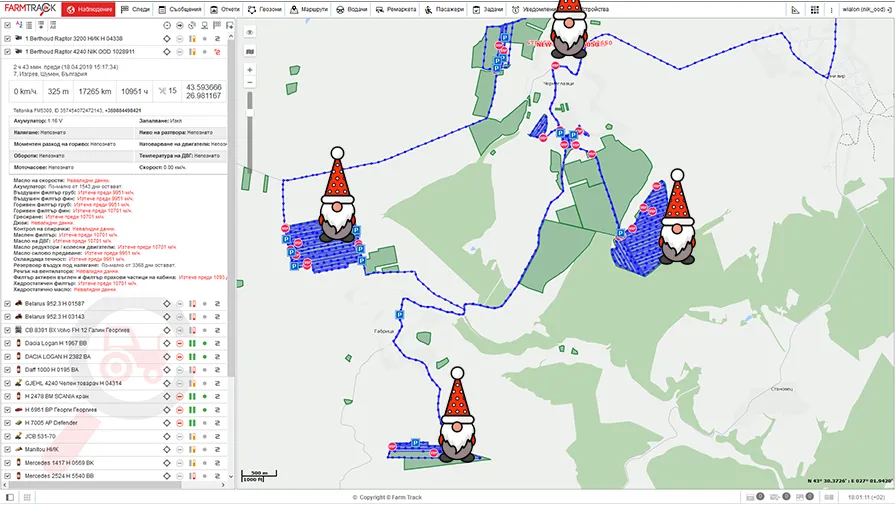Click track diamond icon for Berthoud Raptor 3200

[167, 38]
